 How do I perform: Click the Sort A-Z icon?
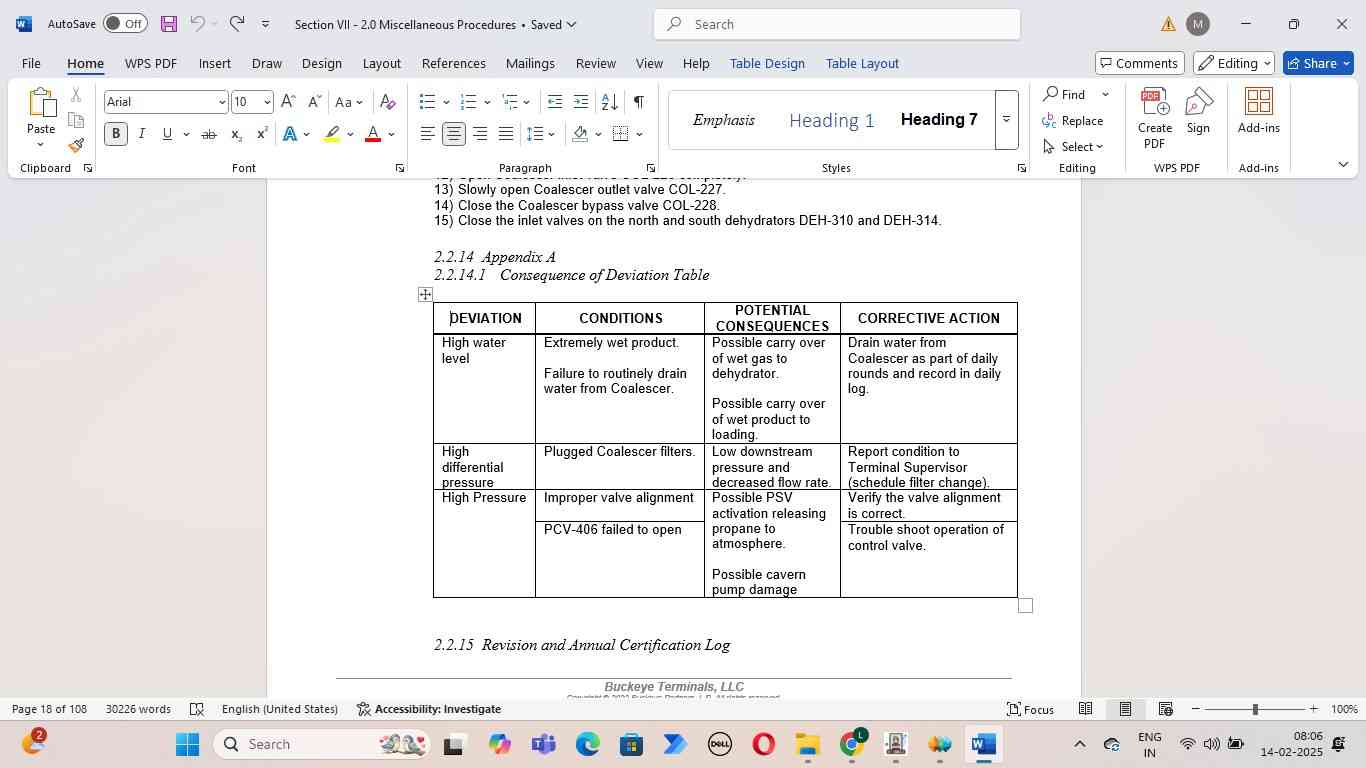point(609,102)
